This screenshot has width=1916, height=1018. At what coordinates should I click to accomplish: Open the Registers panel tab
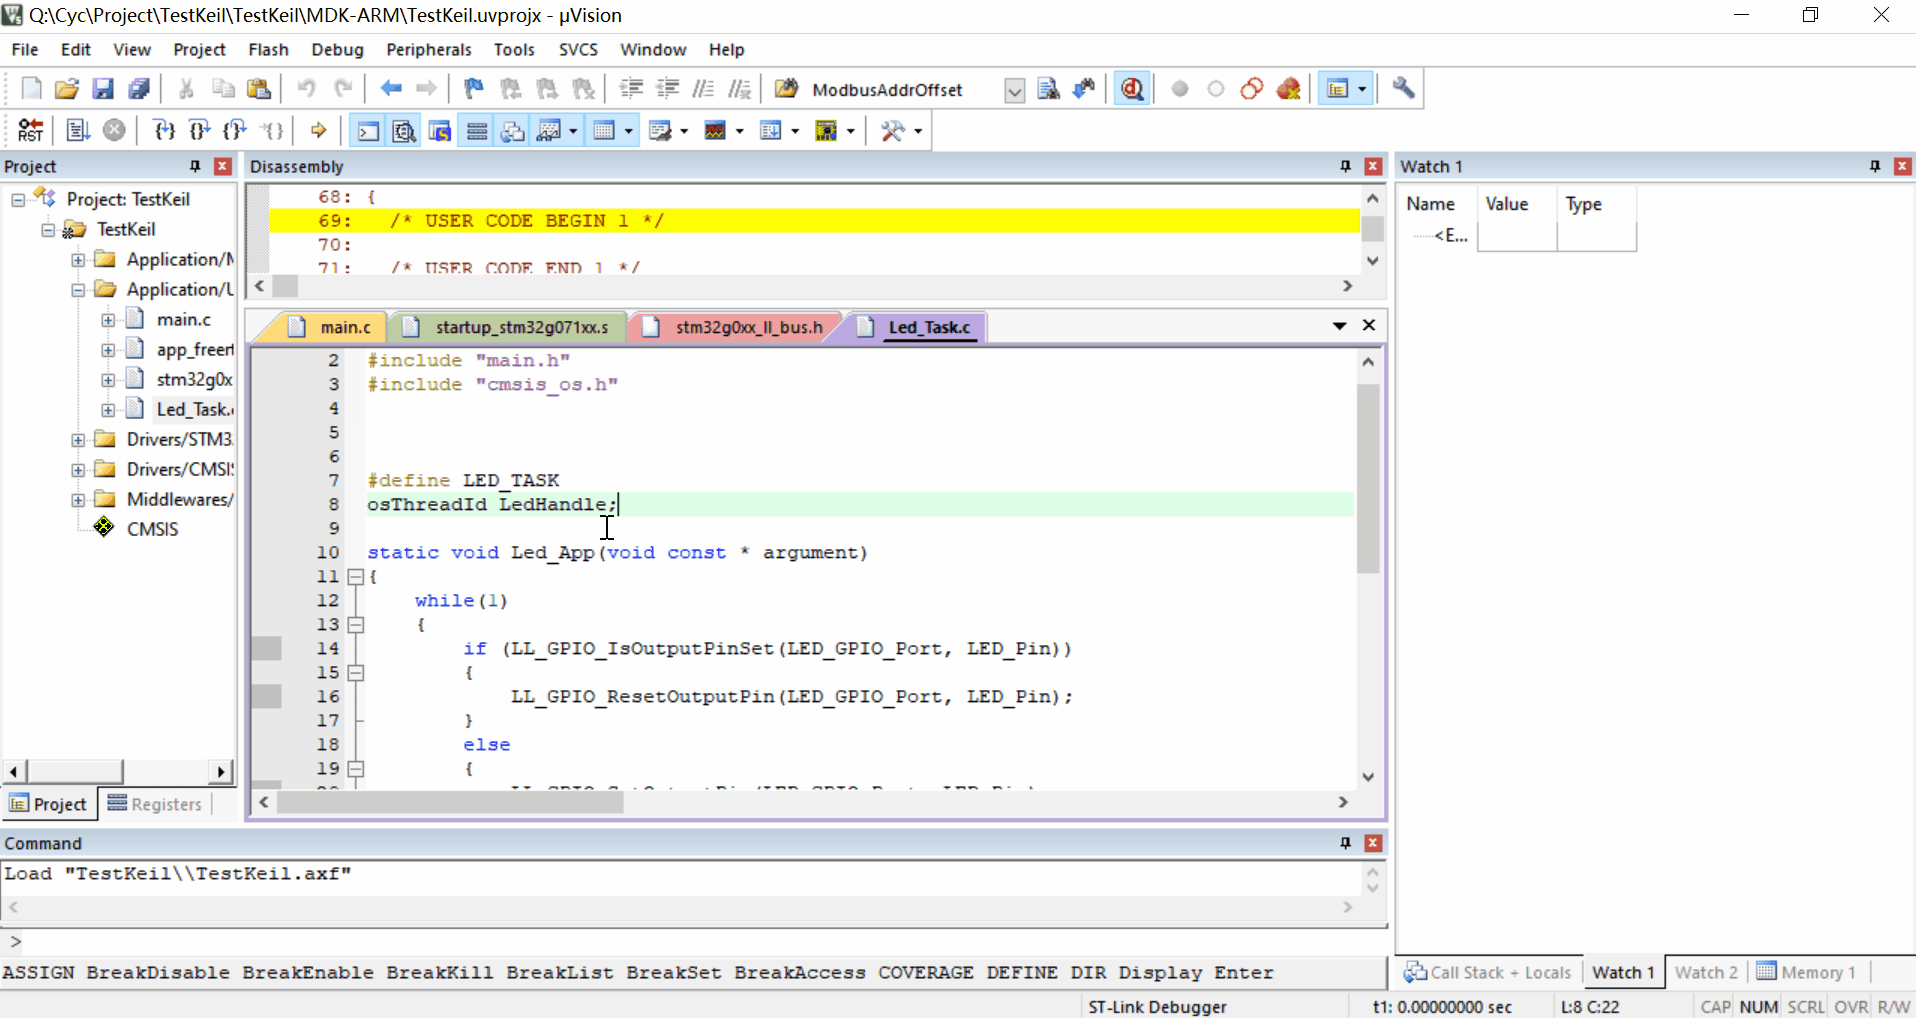pyautogui.click(x=155, y=804)
